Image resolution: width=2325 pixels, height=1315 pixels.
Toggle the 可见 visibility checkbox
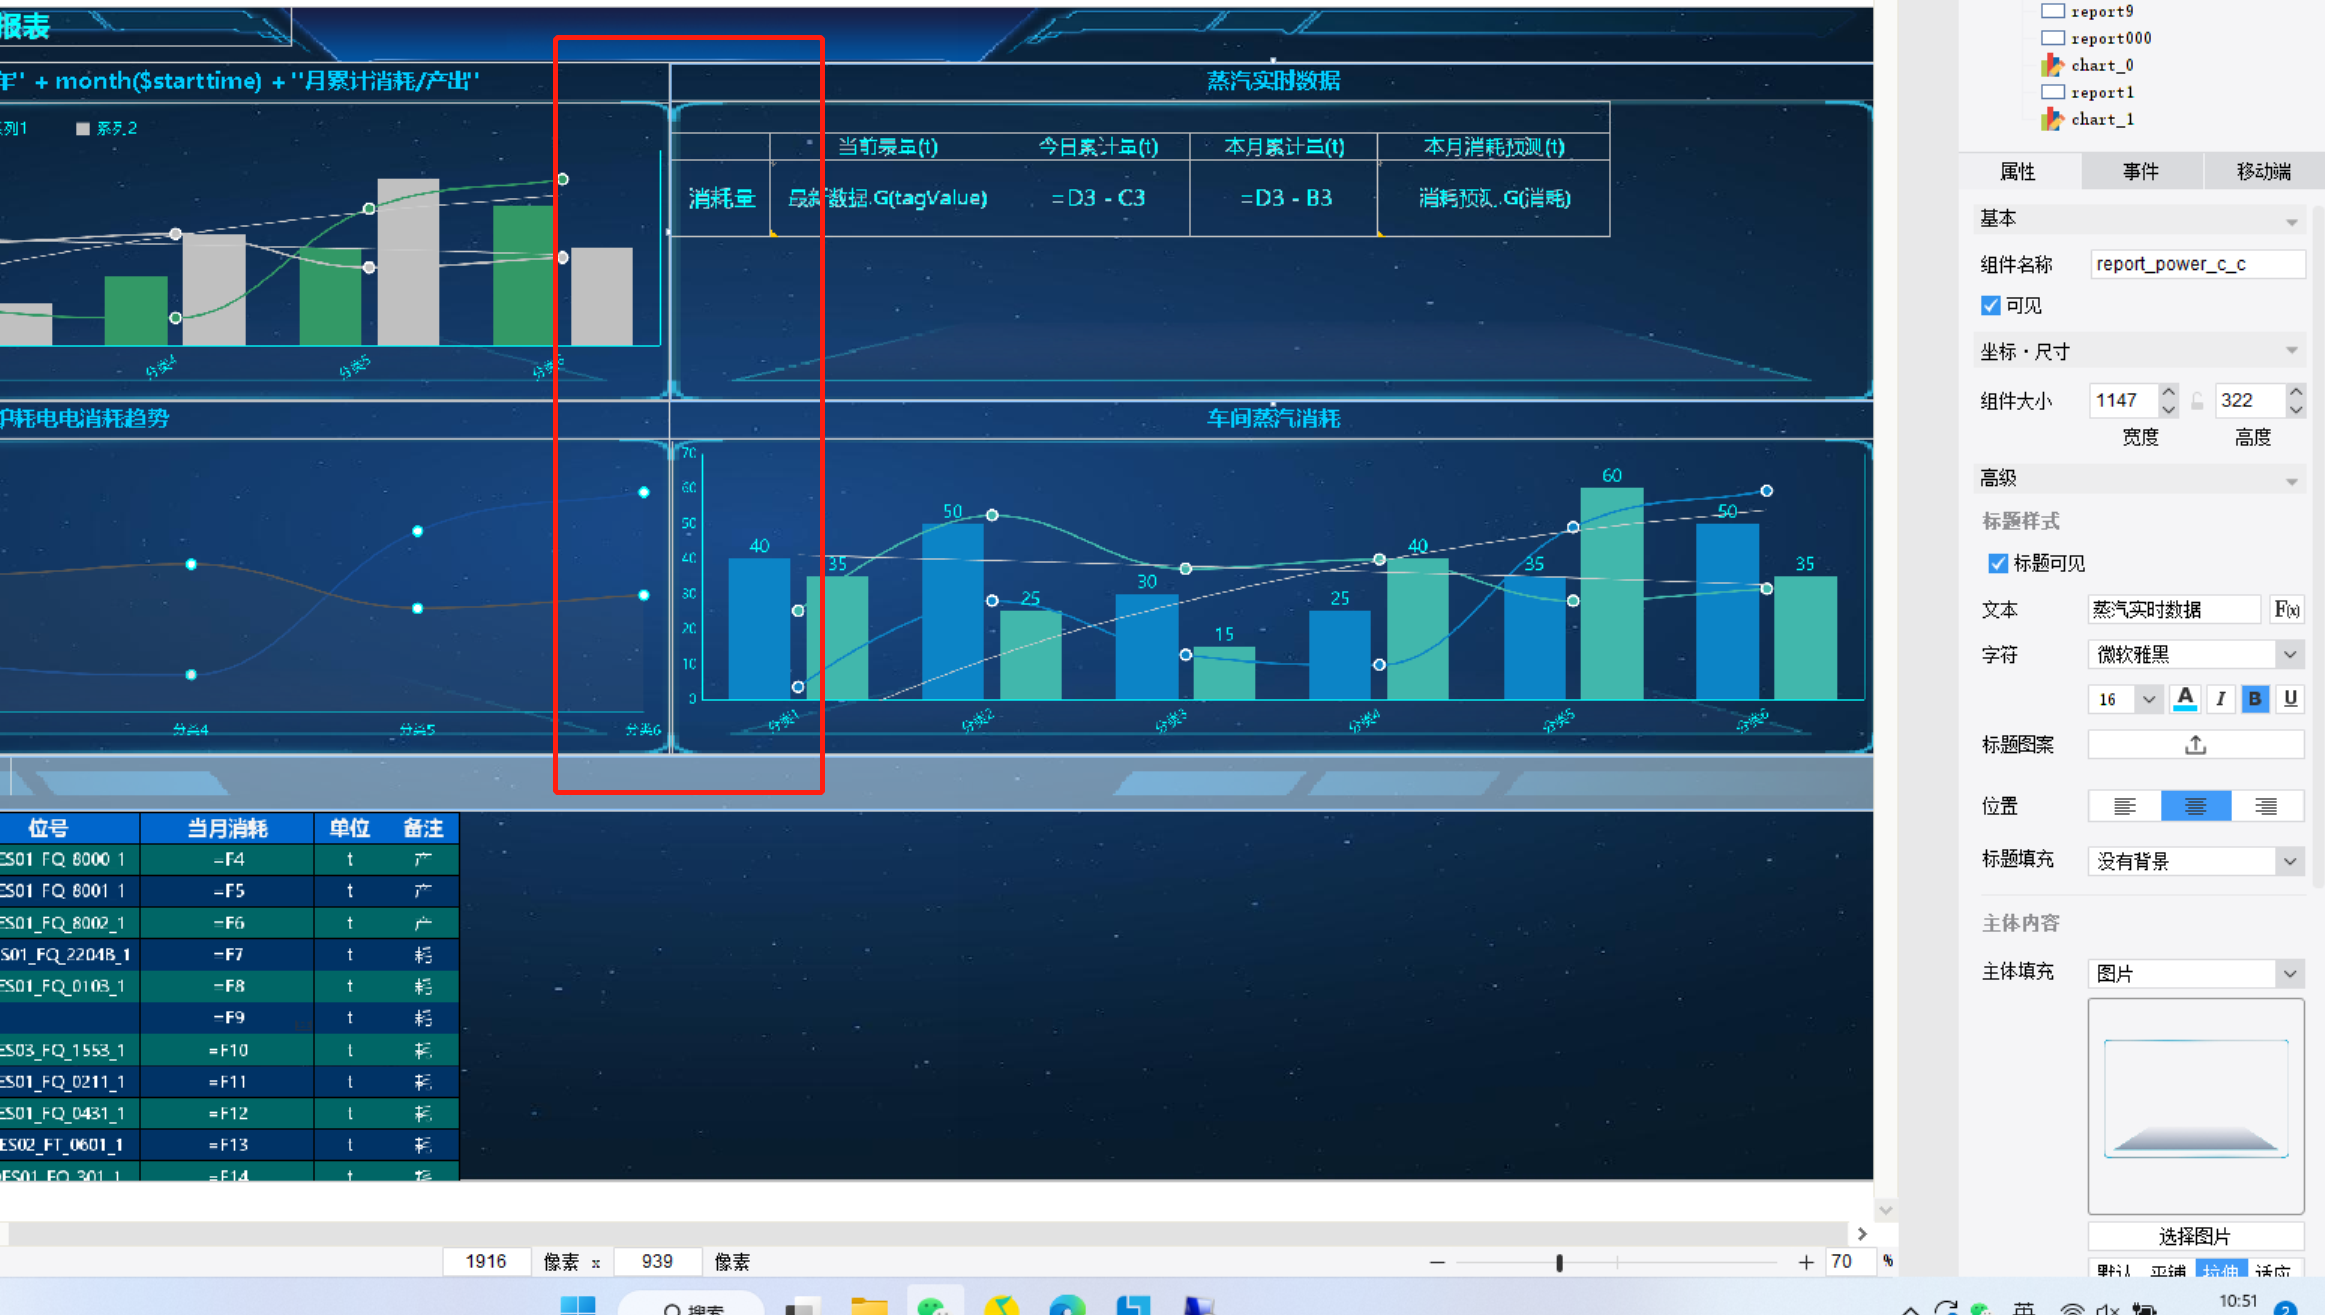(x=1990, y=305)
